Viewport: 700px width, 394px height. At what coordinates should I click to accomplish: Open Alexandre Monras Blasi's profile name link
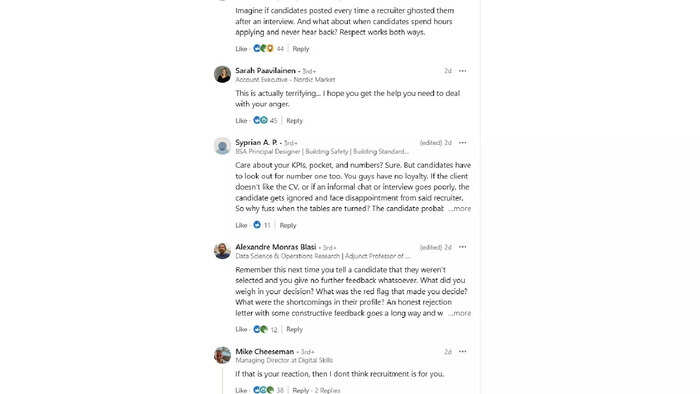pyautogui.click(x=275, y=247)
